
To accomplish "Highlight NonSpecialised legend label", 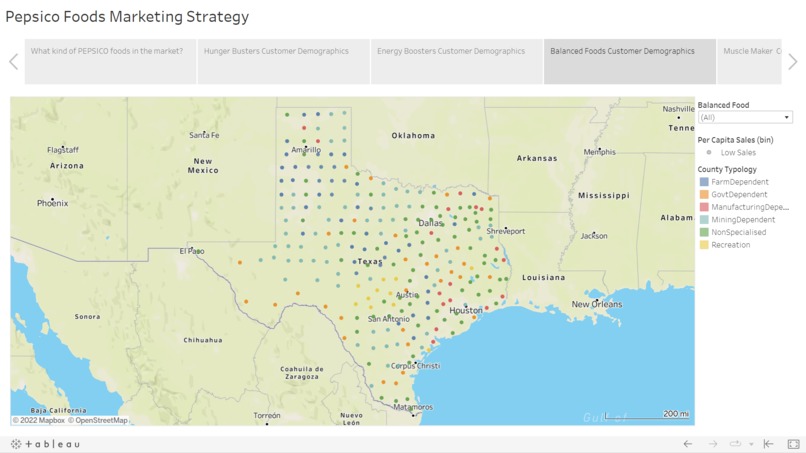I will [x=739, y=232].
